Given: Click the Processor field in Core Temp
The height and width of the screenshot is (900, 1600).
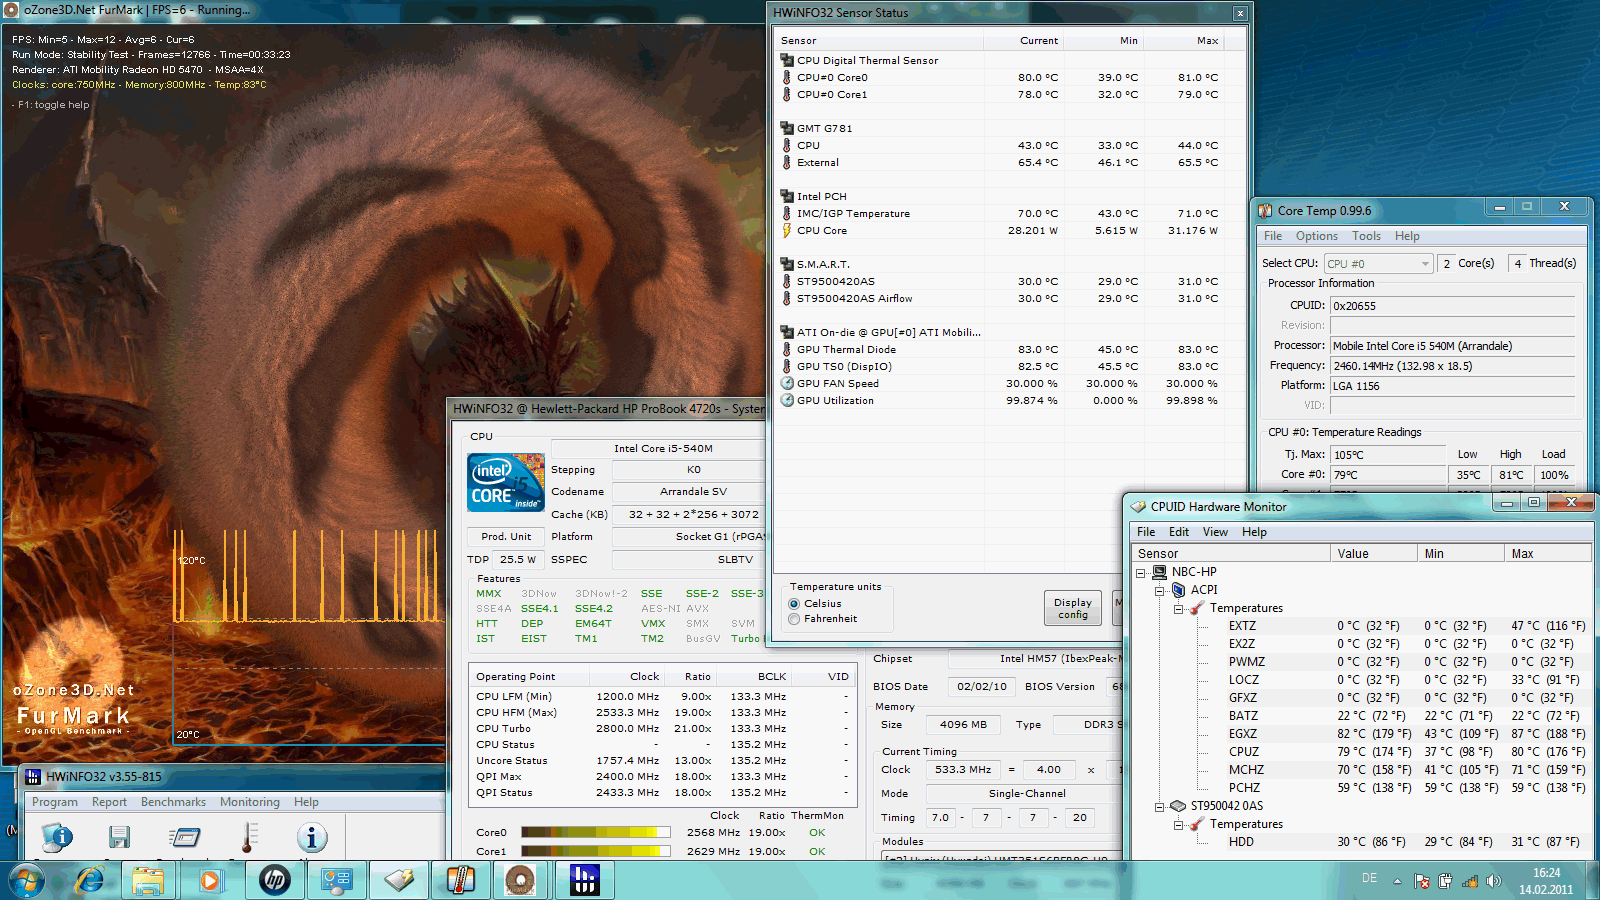Looking at the screenshot, I should point(1453,346).
